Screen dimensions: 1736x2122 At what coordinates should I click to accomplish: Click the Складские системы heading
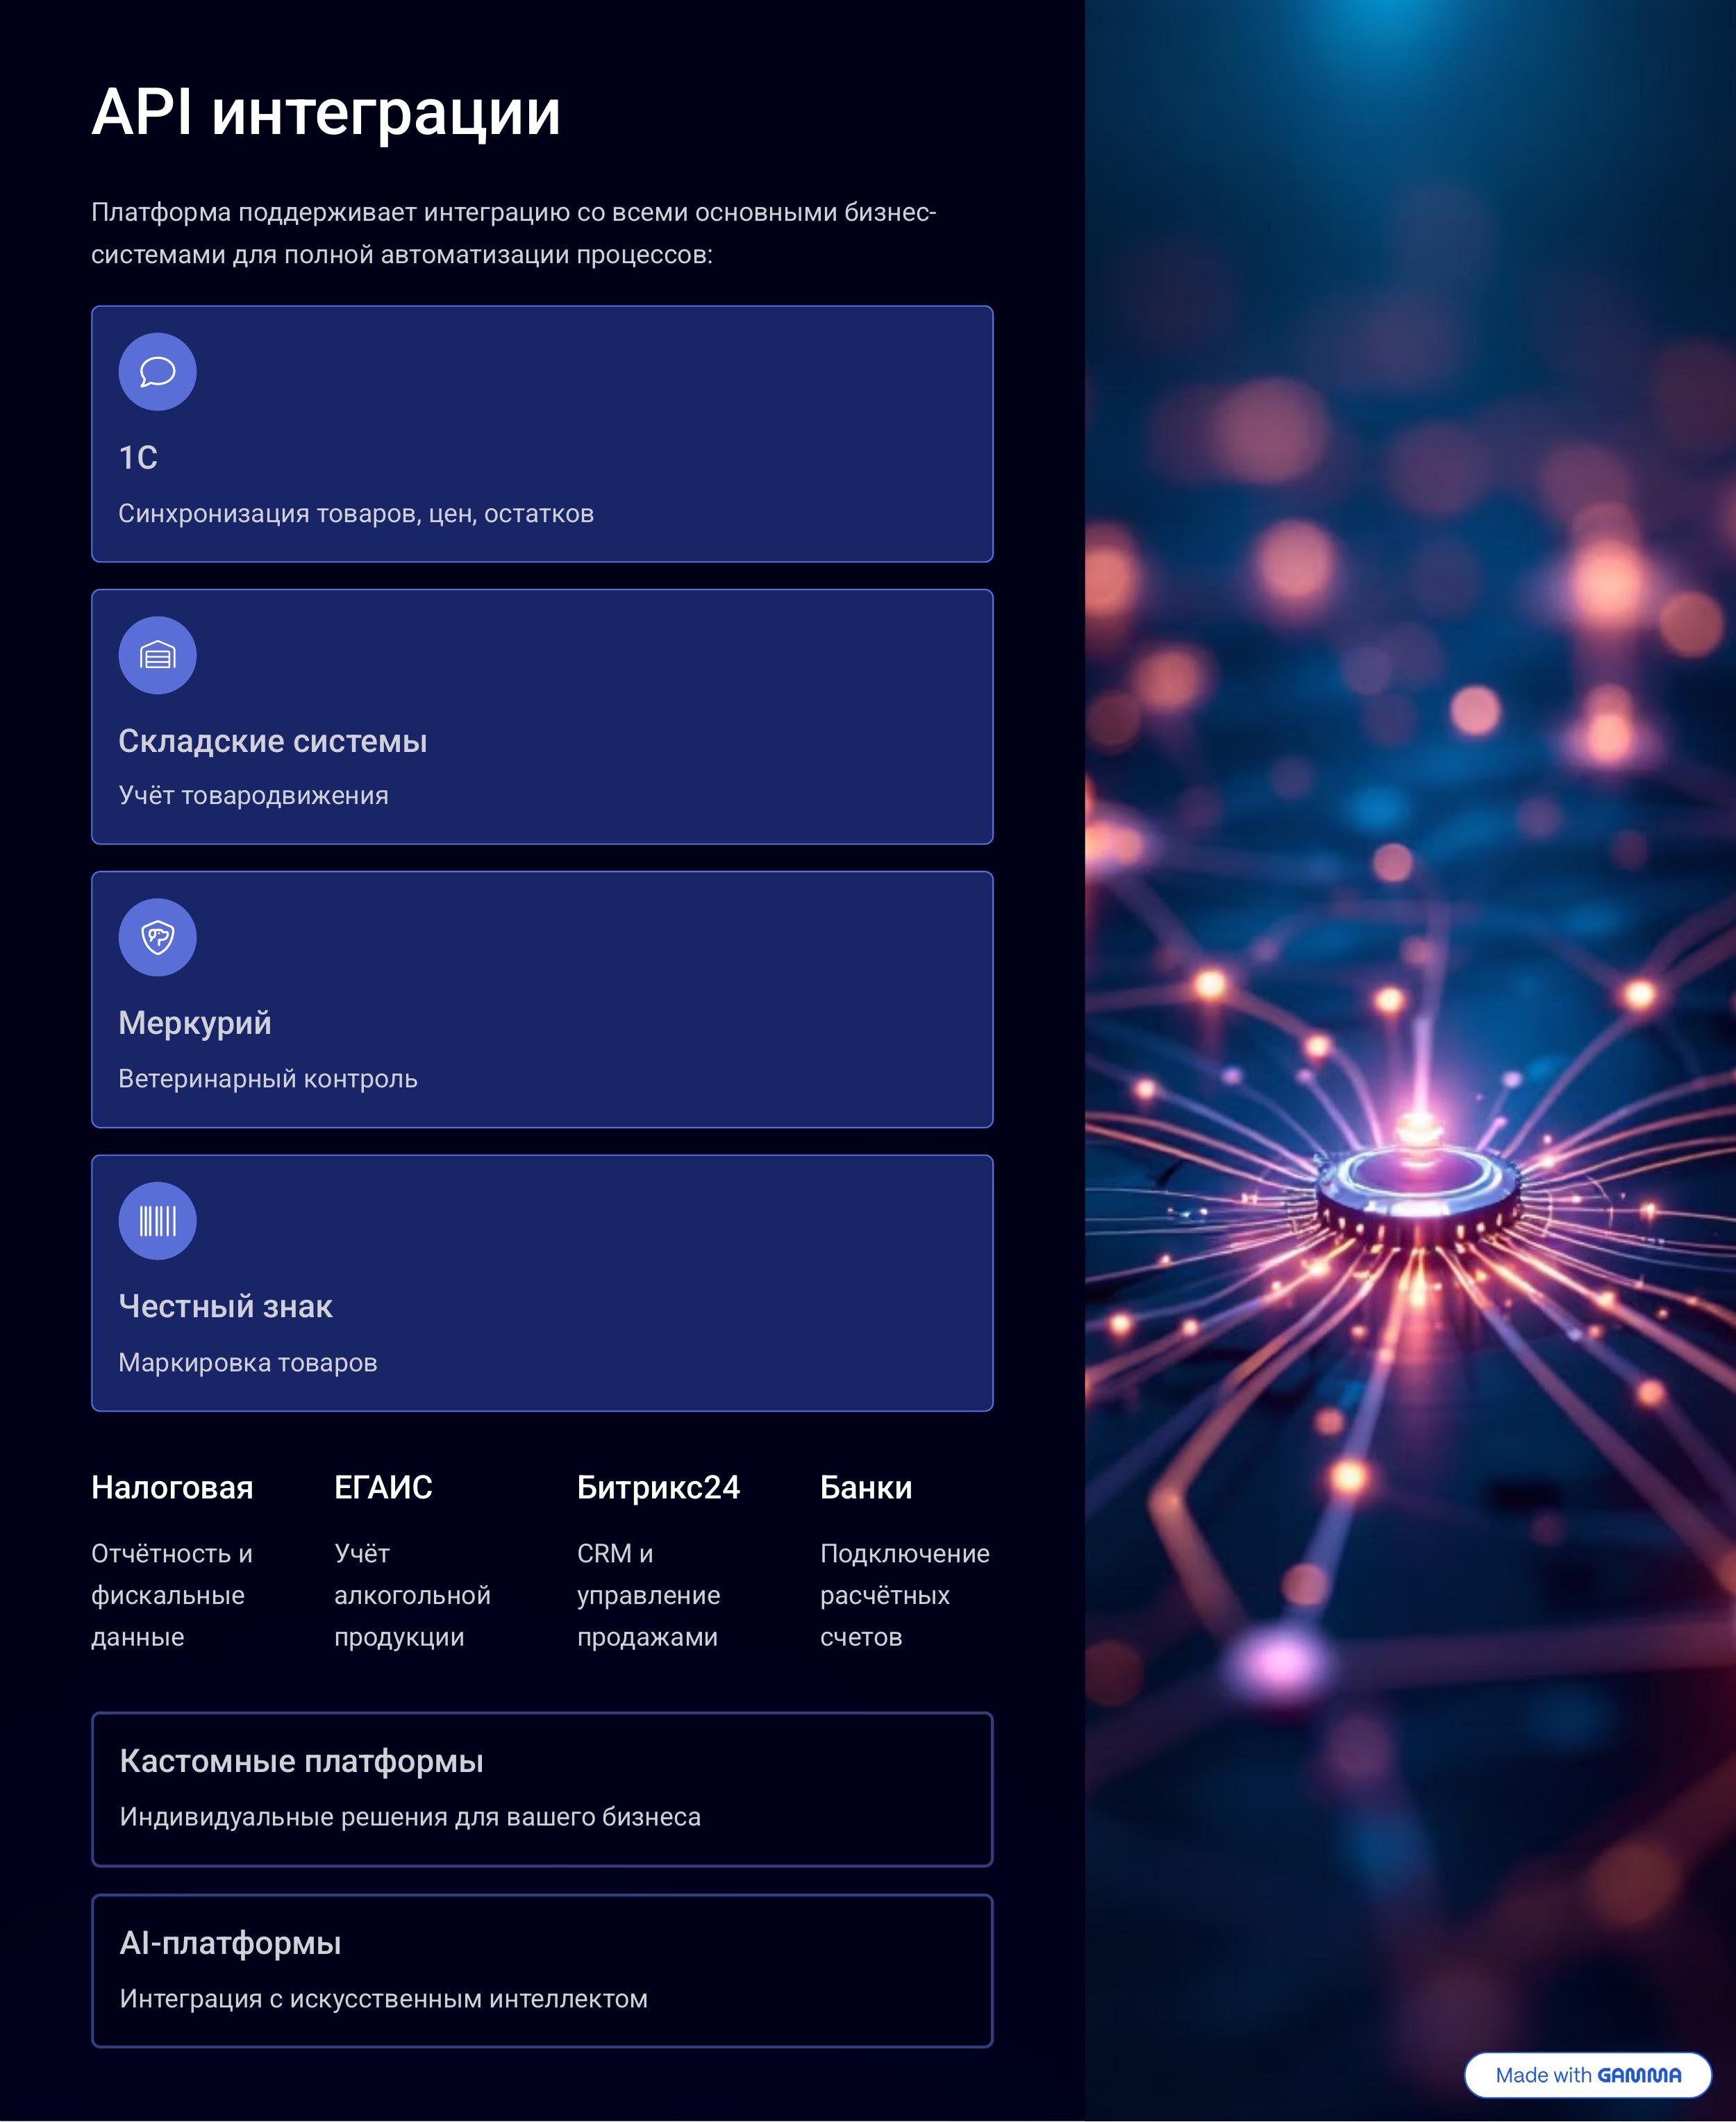coord(272,741)
